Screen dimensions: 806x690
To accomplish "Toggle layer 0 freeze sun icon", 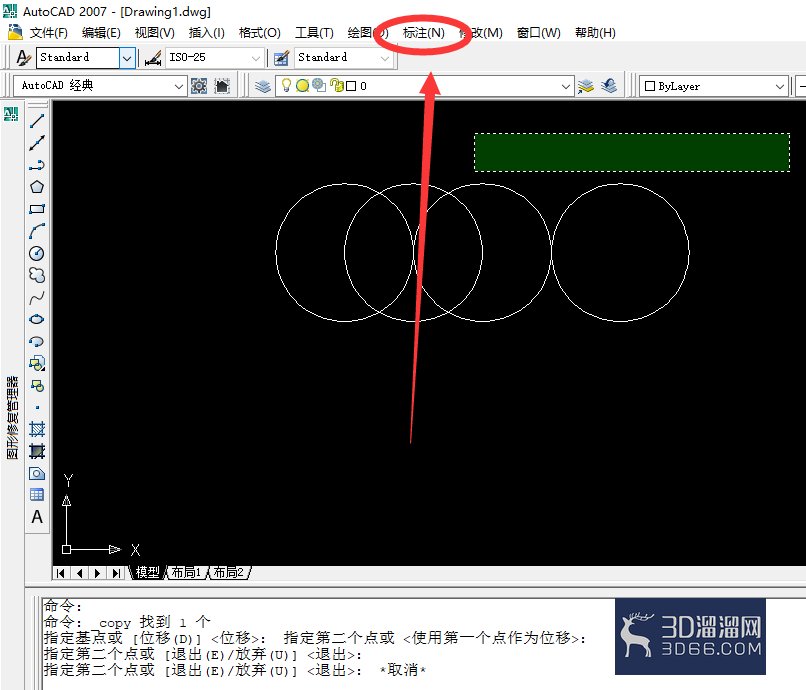I will point(302,86).
